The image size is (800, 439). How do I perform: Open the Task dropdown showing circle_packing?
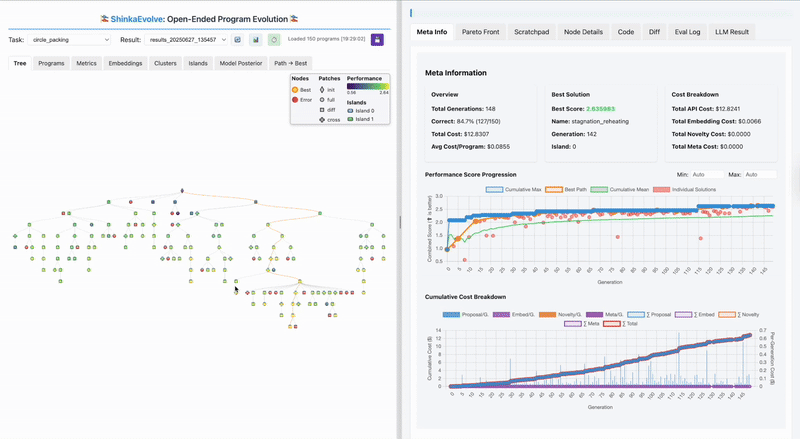(68, 39)
